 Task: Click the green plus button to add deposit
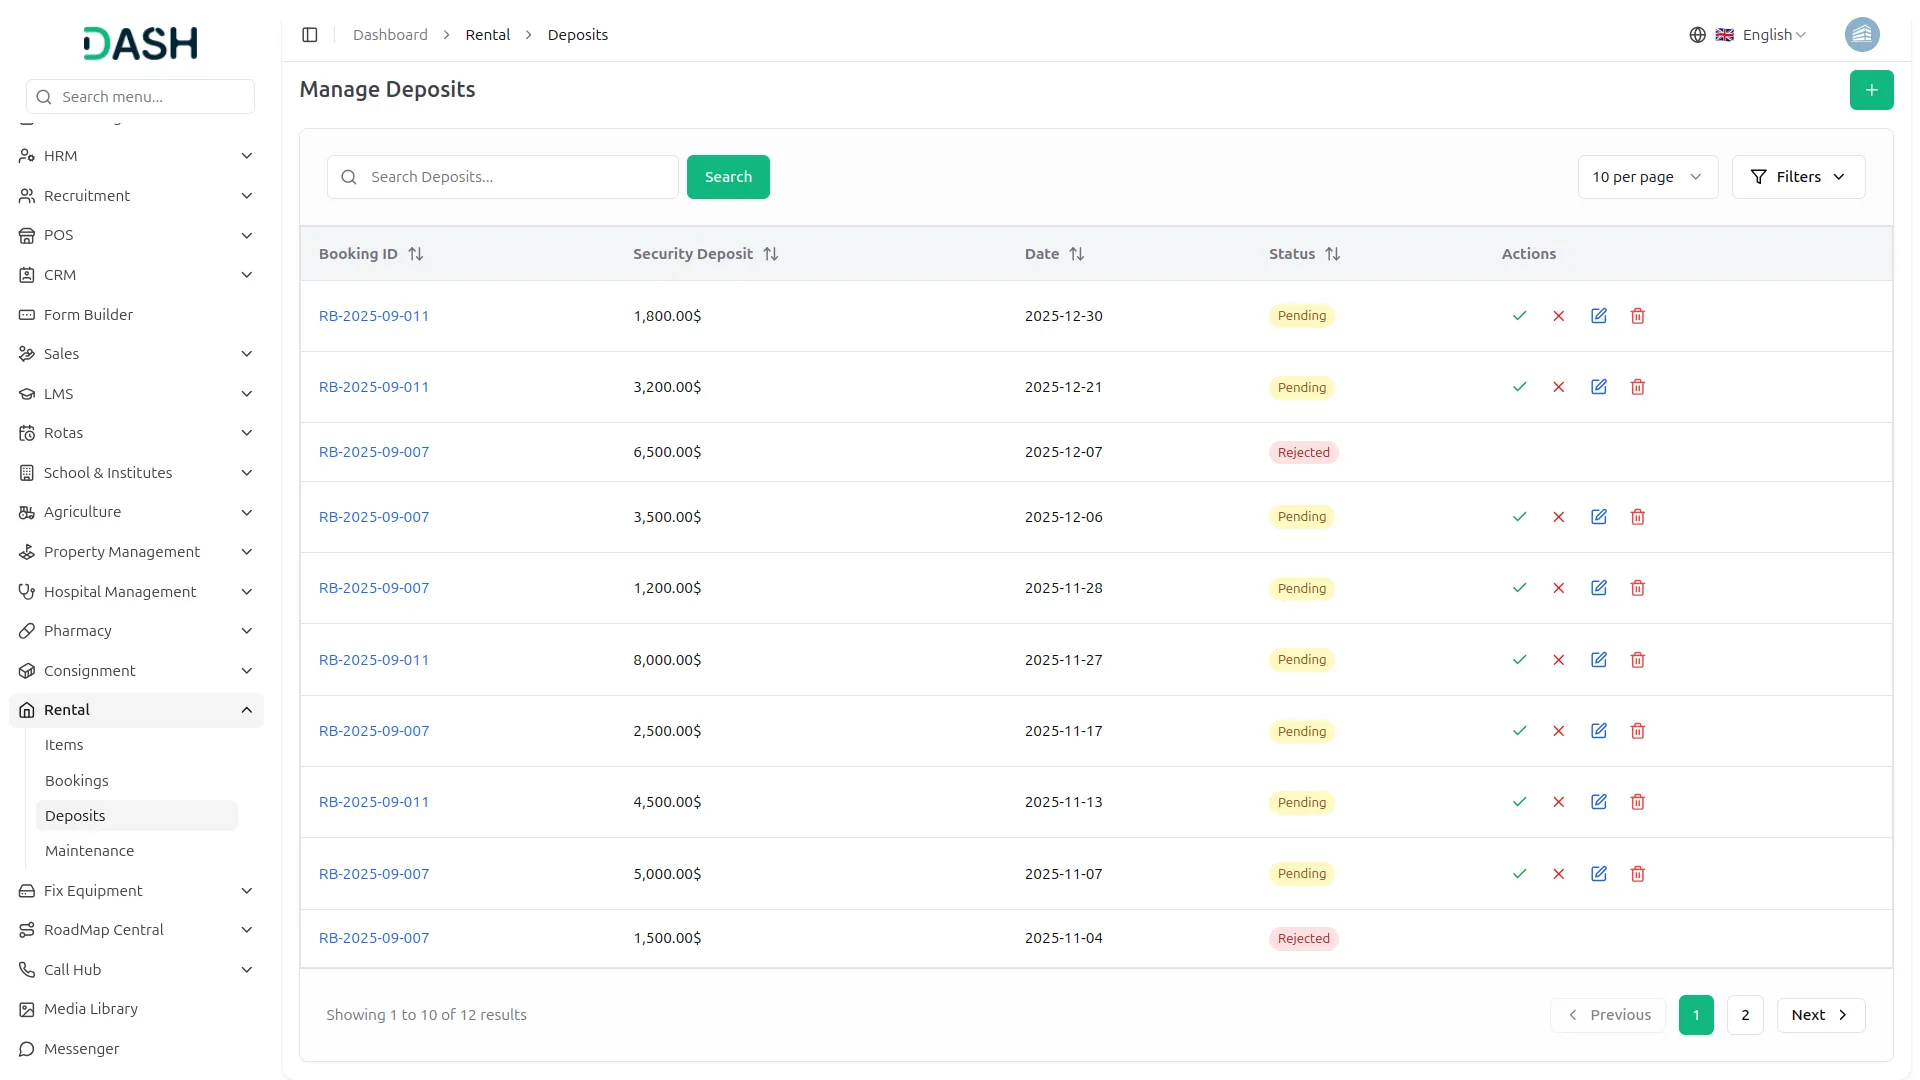[1871, 89]
